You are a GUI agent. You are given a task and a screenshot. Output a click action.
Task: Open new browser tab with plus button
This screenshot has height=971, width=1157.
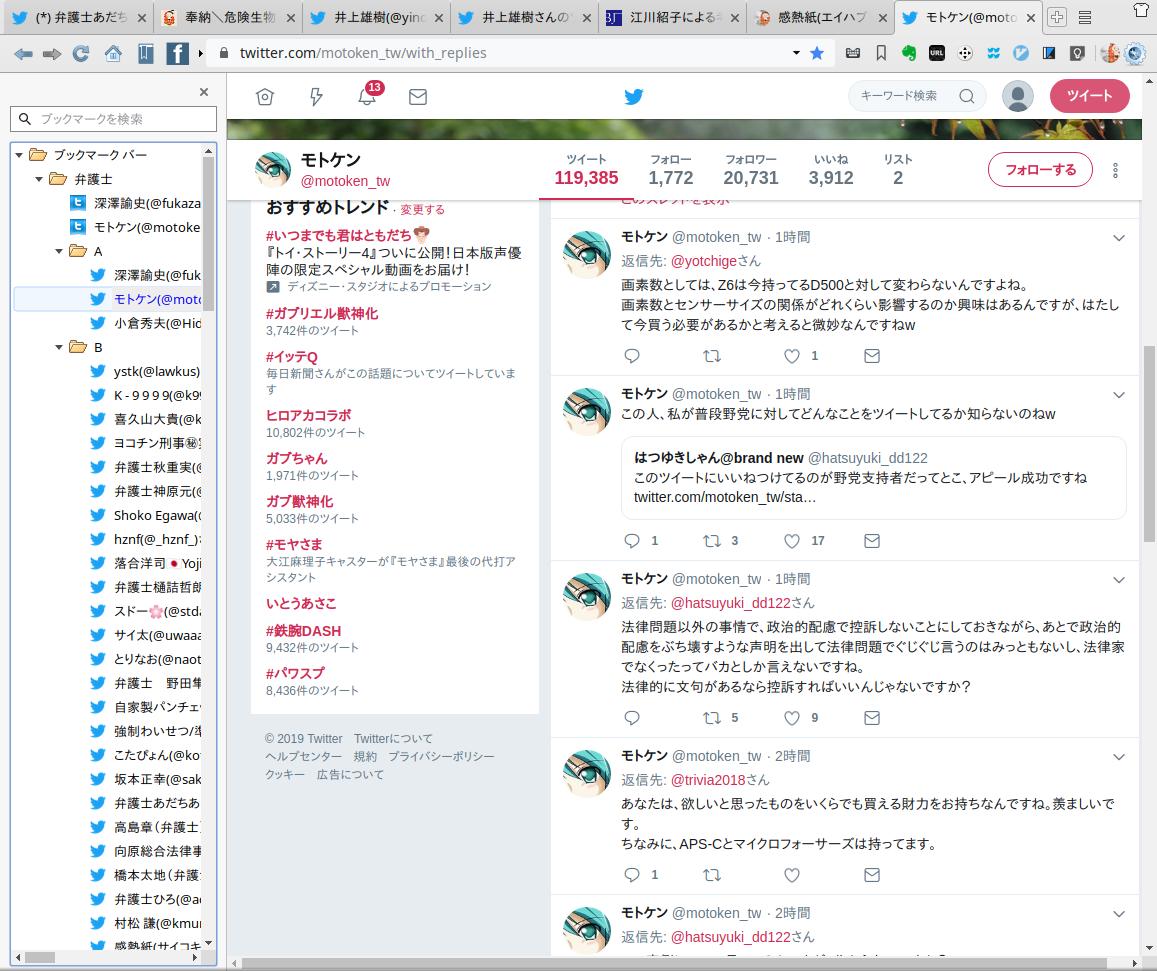tap(1057, 17)
